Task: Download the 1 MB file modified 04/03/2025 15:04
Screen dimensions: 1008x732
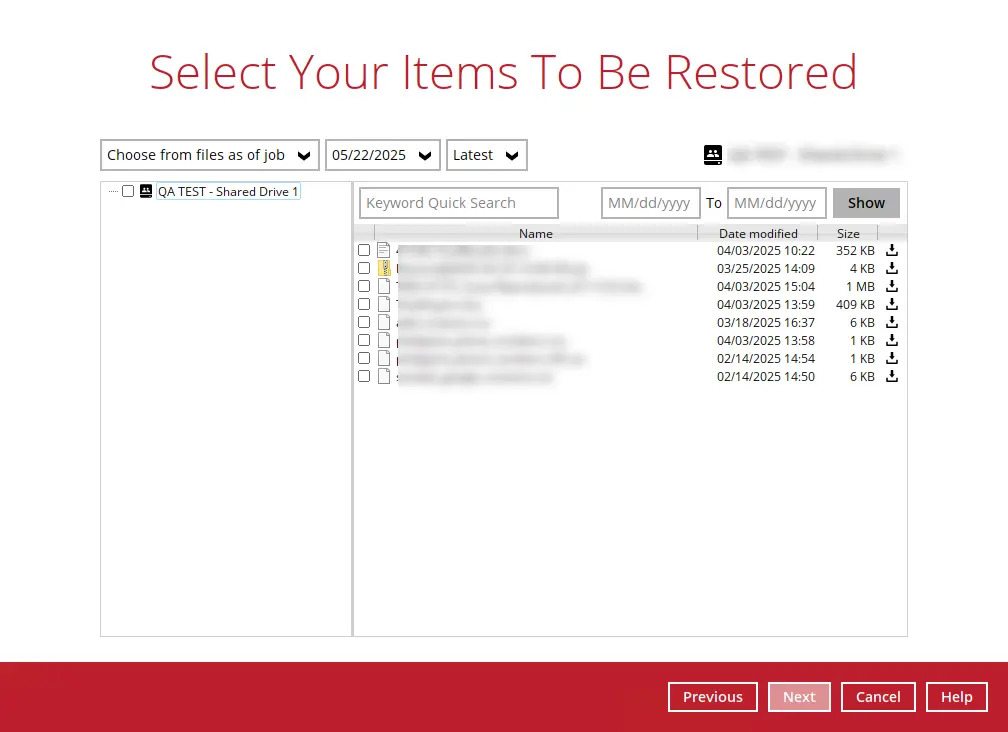Action: coord(891,286)
